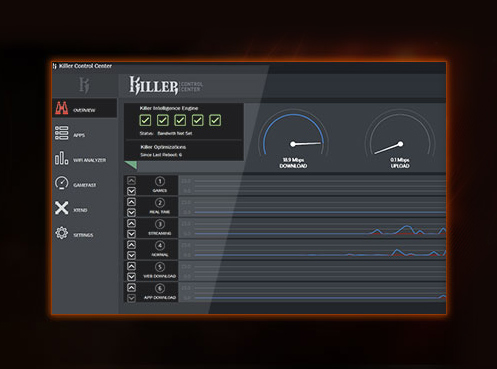Click the Streaming bandwidth graph
This screenshot has width=497, height=369.
point(313,228)
